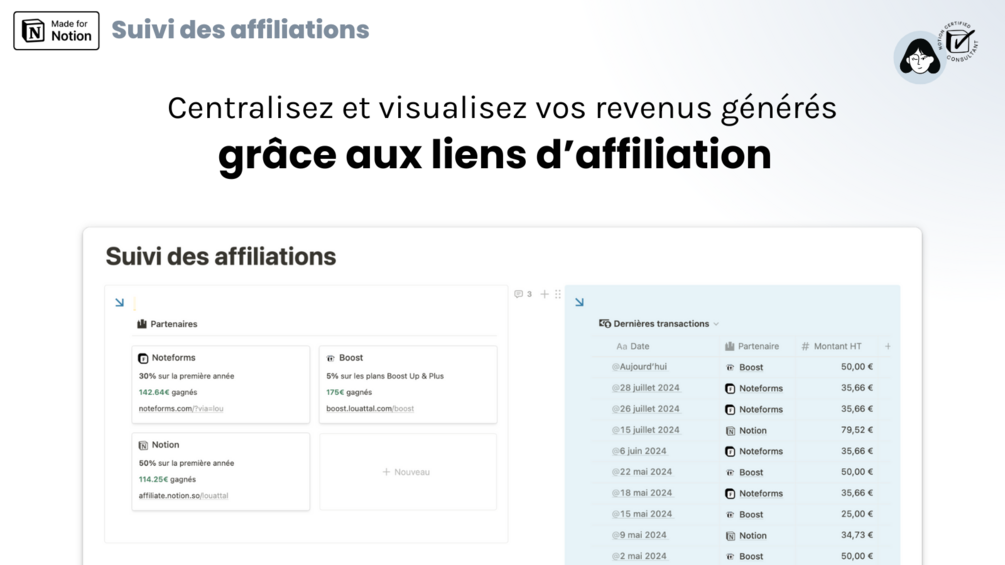This screenshot has height=565, width=1005.
Task: Click the 34,73 € amount cell
Action: 857,536
